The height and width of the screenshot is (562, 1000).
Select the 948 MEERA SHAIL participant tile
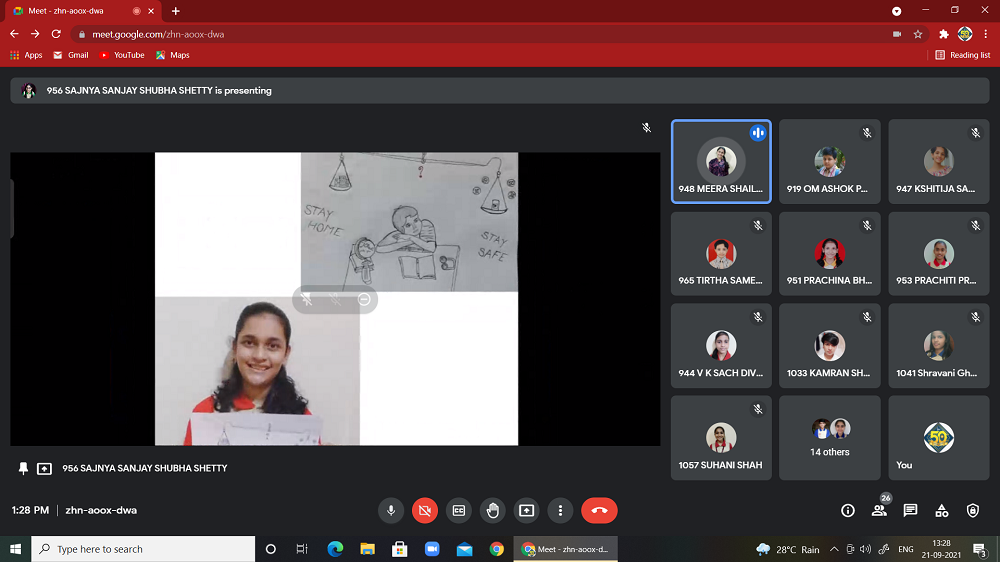721,161
